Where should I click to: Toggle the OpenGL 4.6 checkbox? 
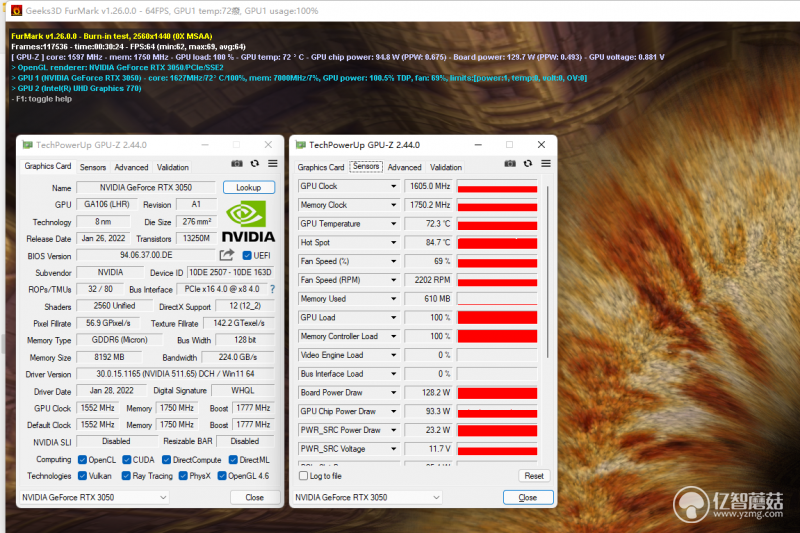click(x=222, y=476)
